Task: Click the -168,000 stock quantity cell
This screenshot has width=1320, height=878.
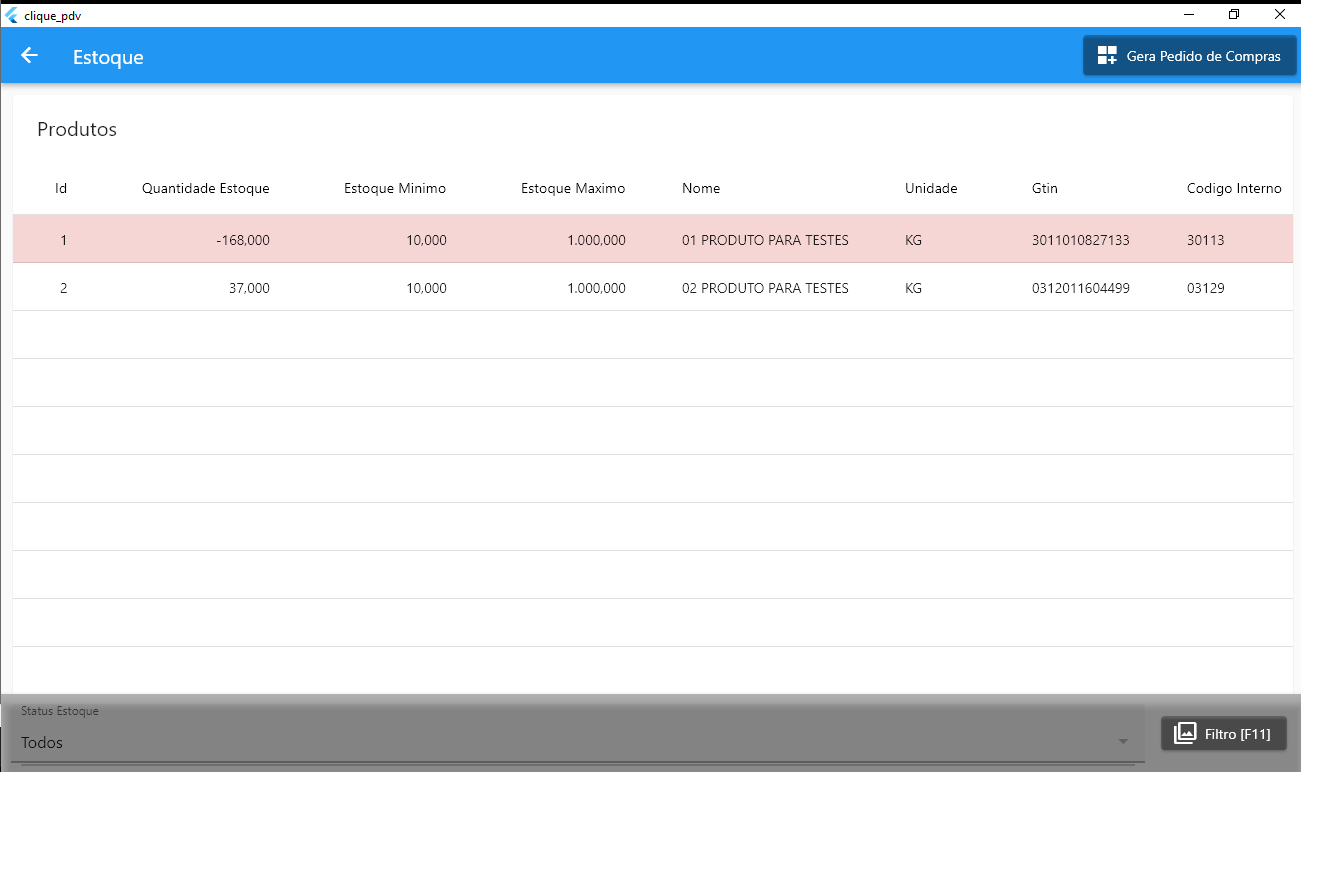Action: 242,240
